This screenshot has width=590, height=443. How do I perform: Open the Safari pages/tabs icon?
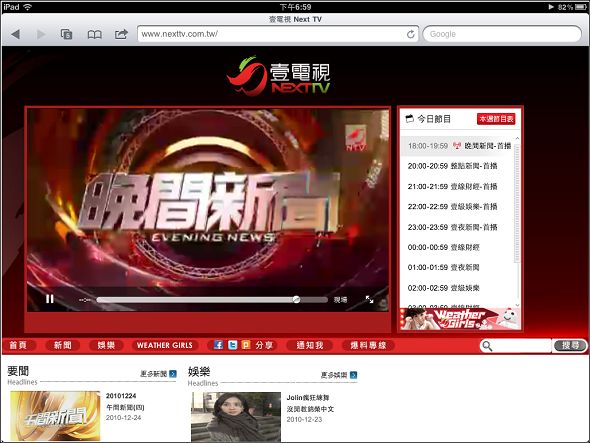click(x=67, y=34)
